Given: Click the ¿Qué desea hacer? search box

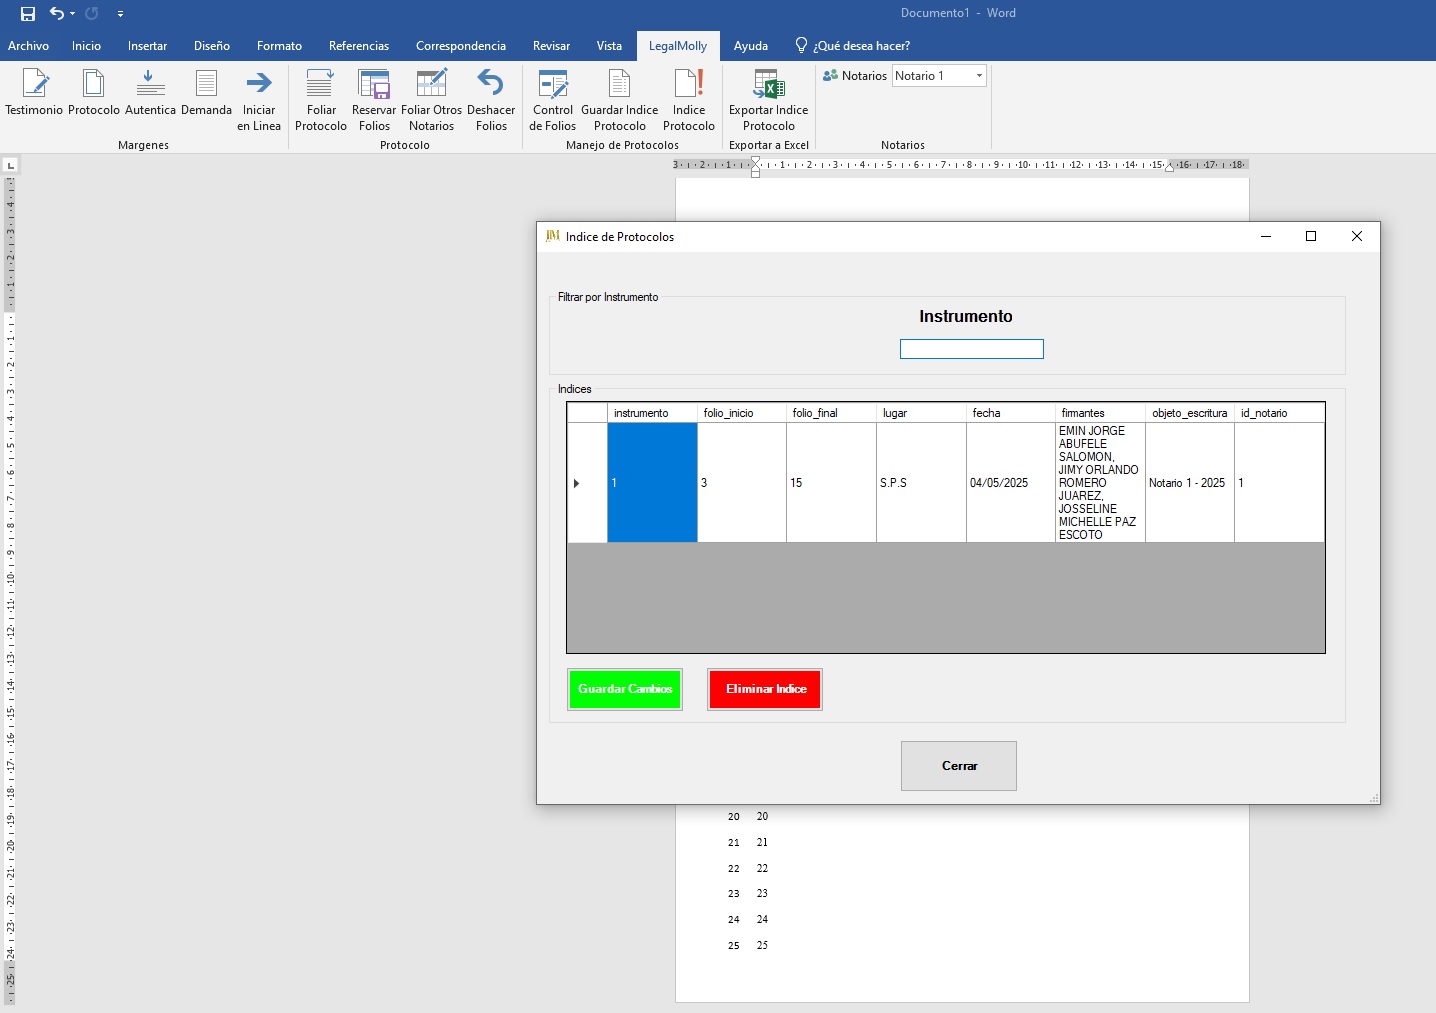Looking at the screenshot, I should point(852,46).
